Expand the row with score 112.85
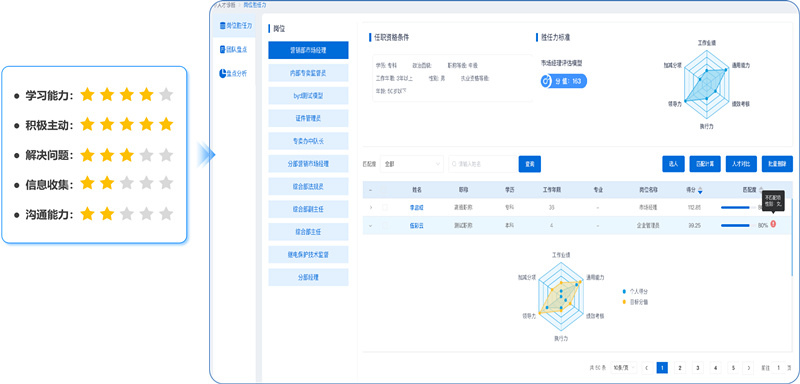The height and width of the screenshot is (384, 800). click(371, 208)
